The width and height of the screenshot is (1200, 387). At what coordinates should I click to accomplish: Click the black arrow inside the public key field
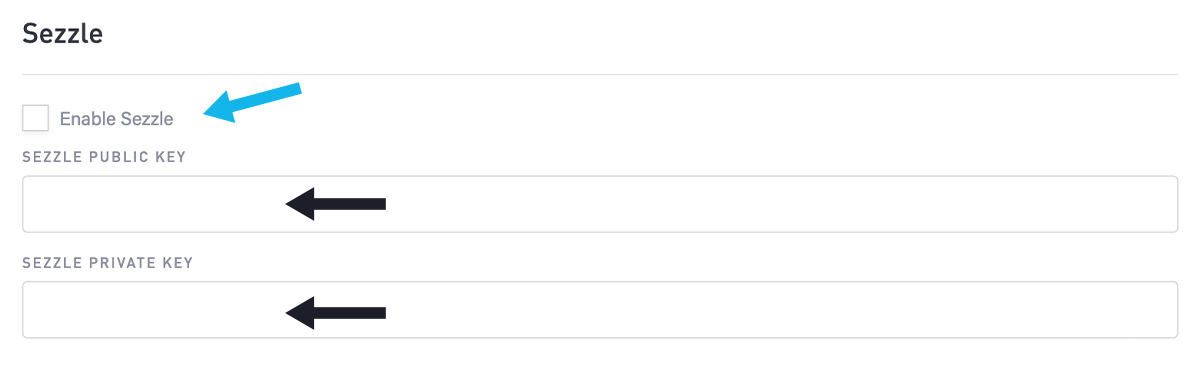[336, 204]
